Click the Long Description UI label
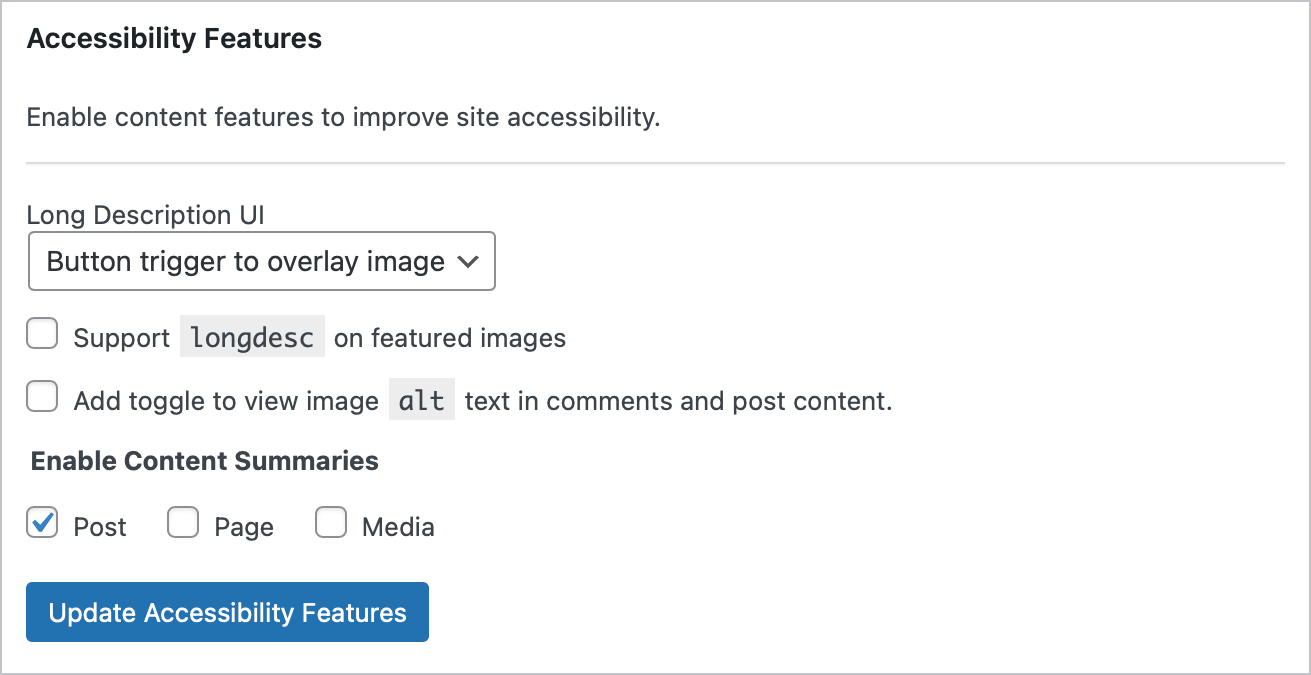 pyautogui.click(x=146, y=214)
